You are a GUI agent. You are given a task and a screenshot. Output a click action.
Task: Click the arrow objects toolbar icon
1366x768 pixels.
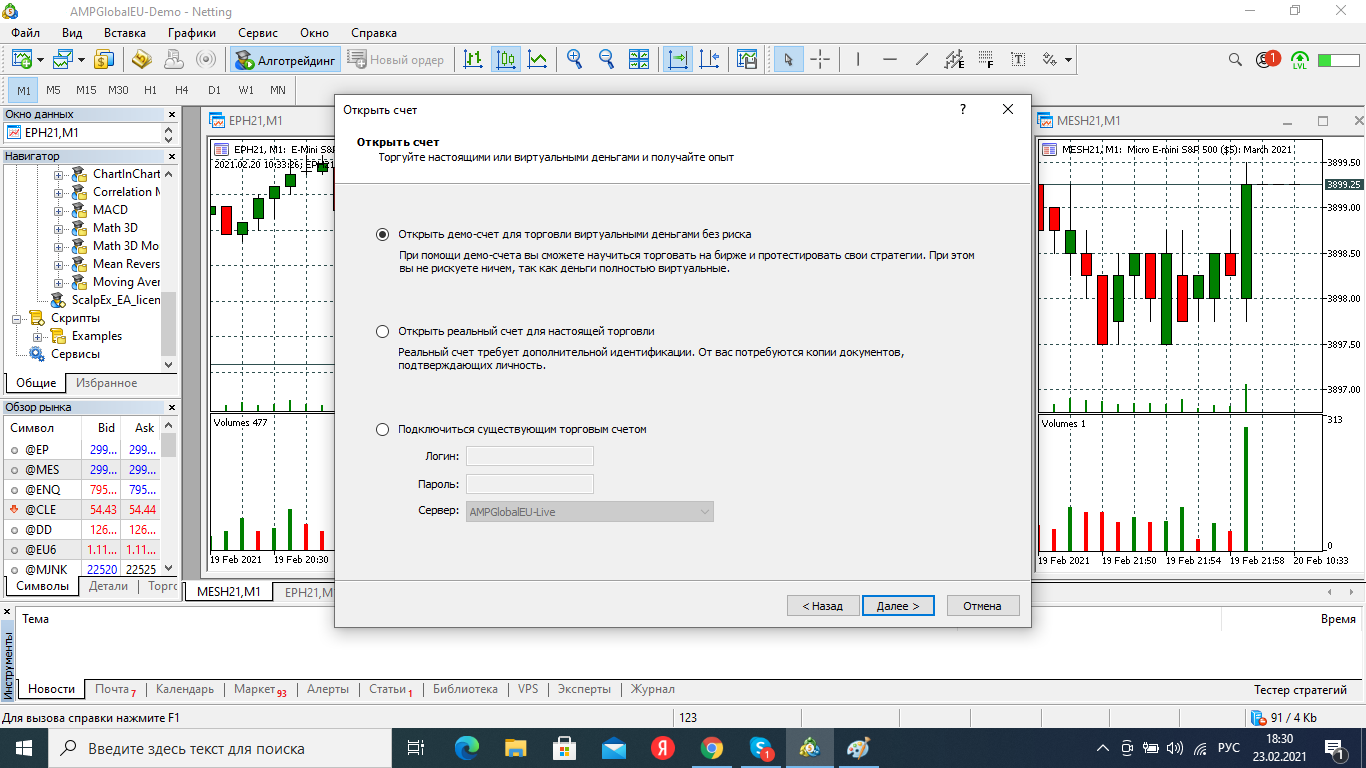click(x=1049, y=59)
